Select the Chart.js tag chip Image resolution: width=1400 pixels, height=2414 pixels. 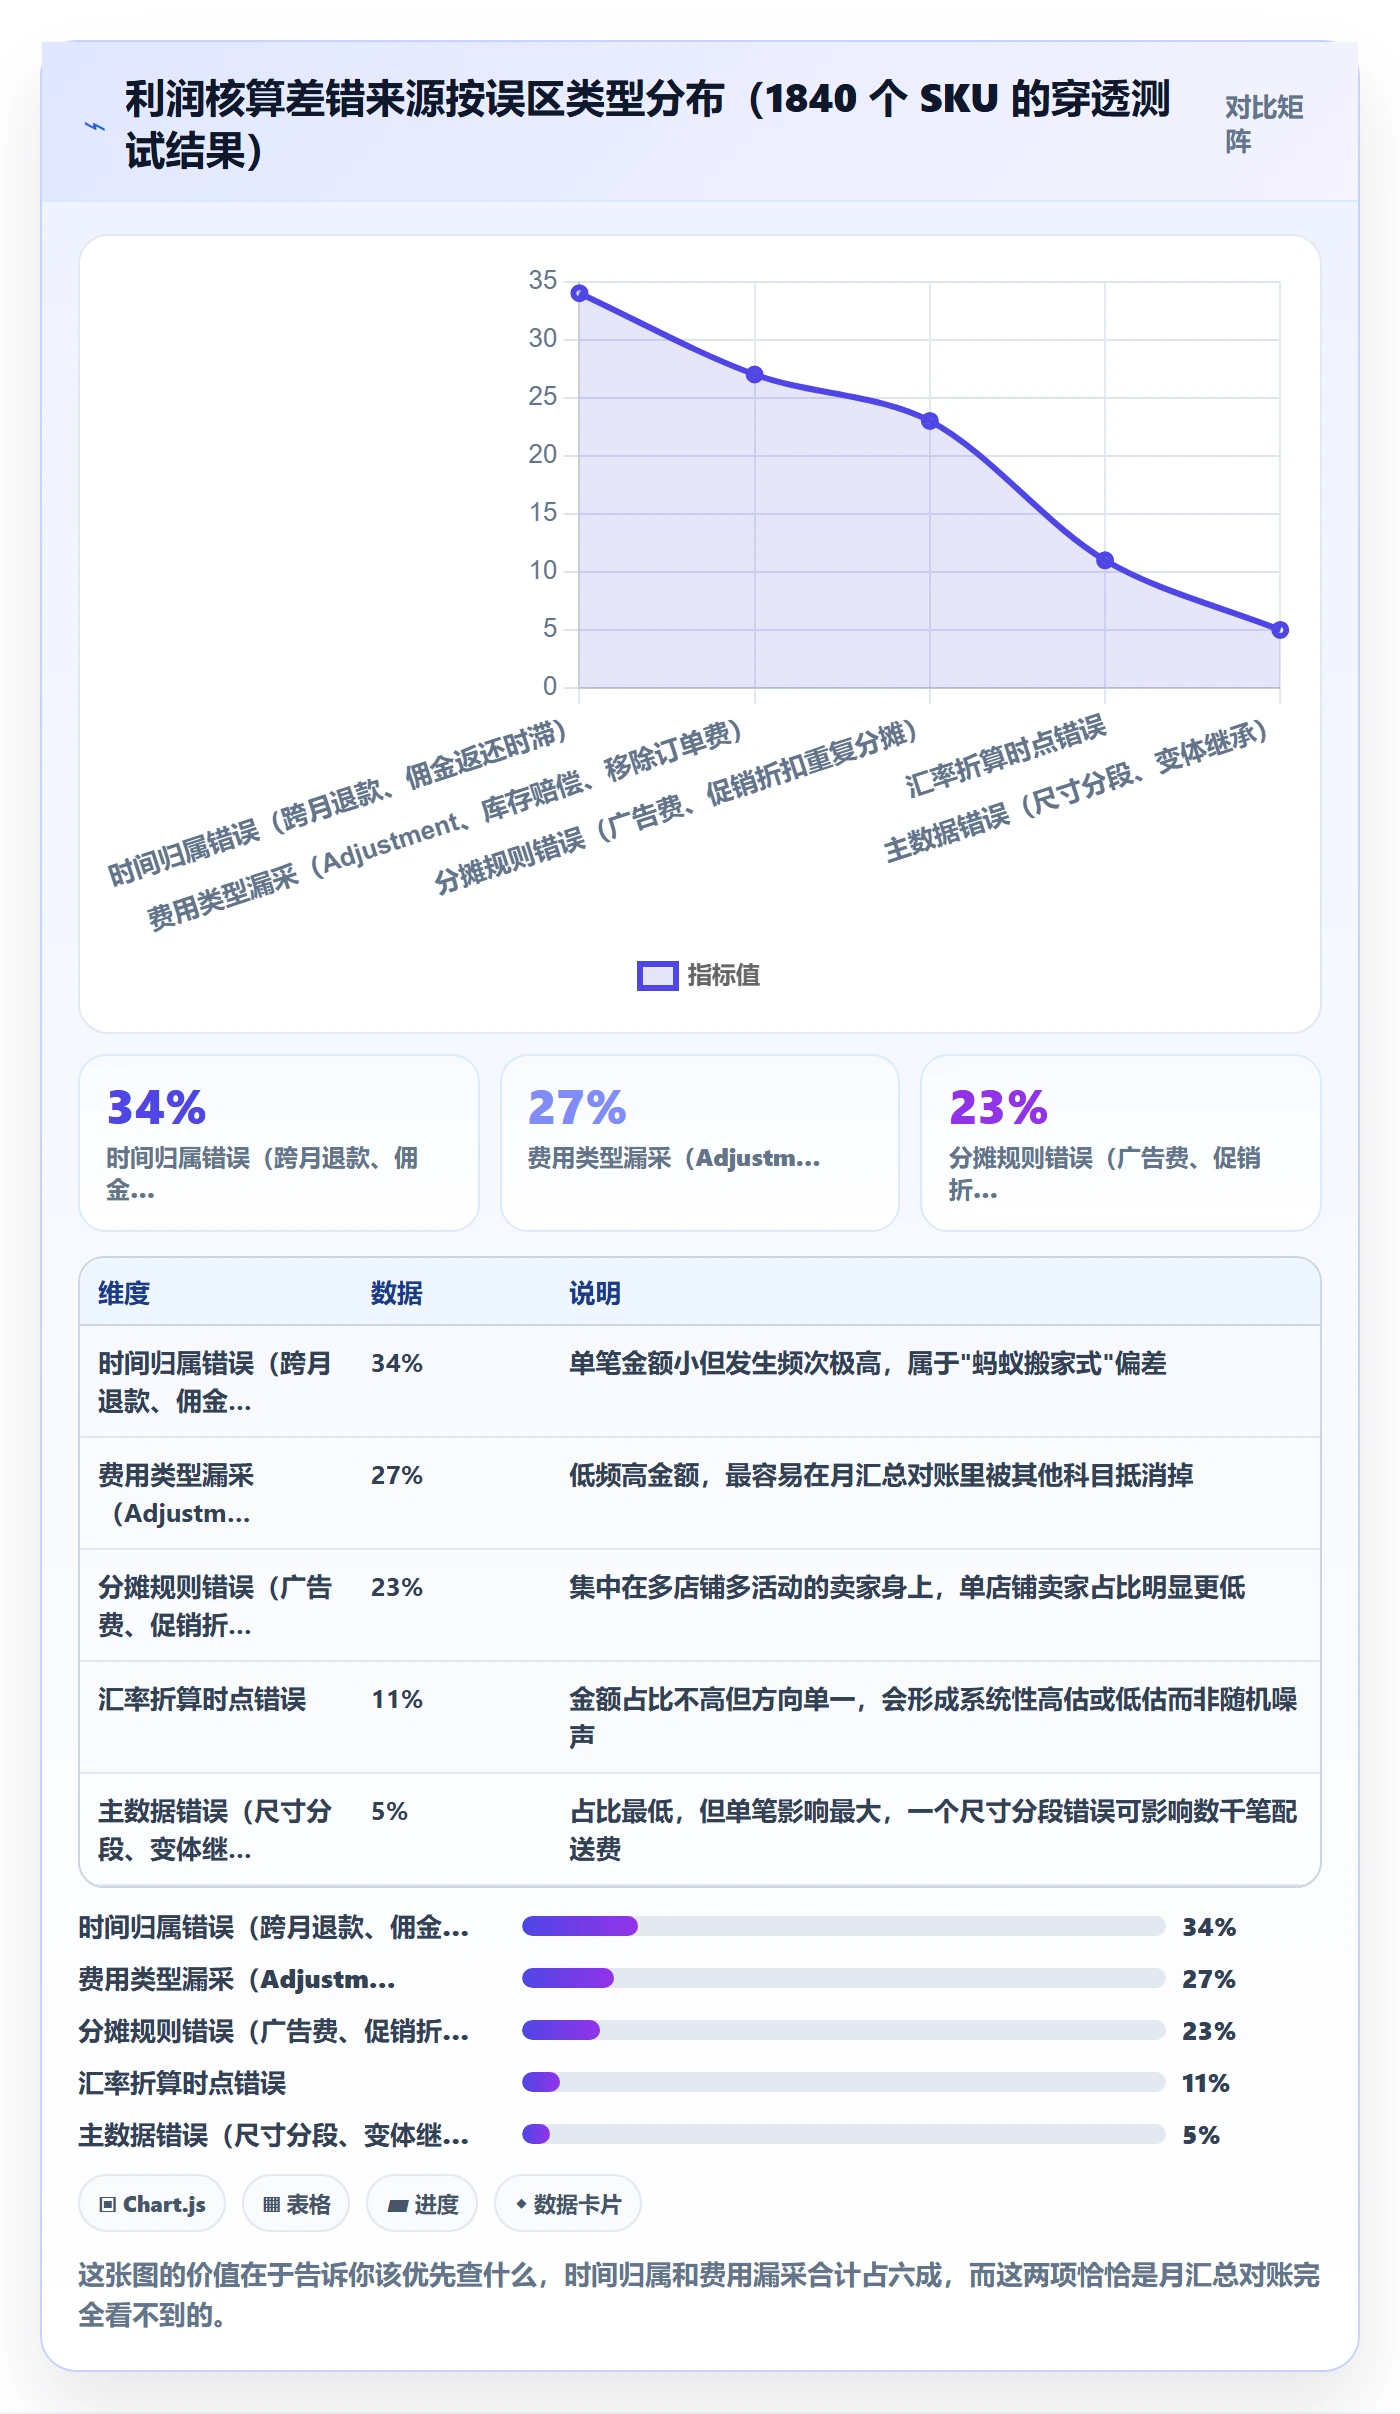point(152,2203)
